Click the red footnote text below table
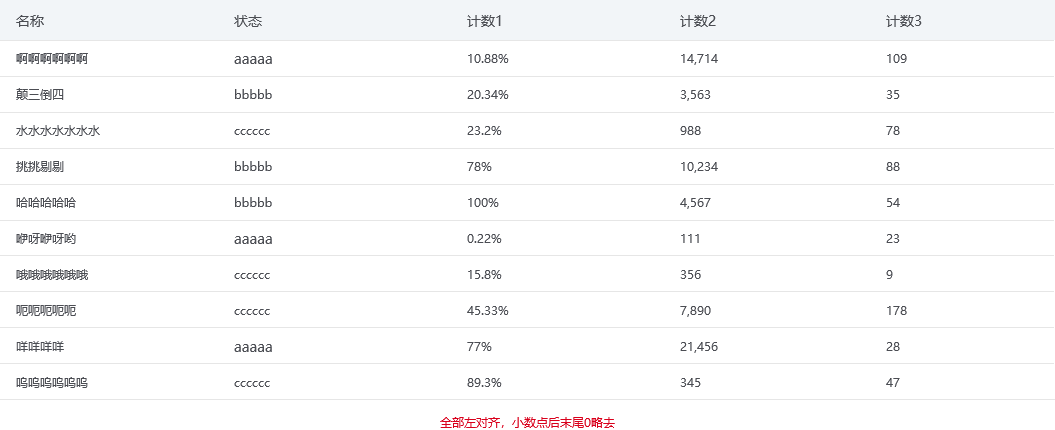The width and height of the screenshot is (1055, 430). pyautogui.click(x=527, y=423)
